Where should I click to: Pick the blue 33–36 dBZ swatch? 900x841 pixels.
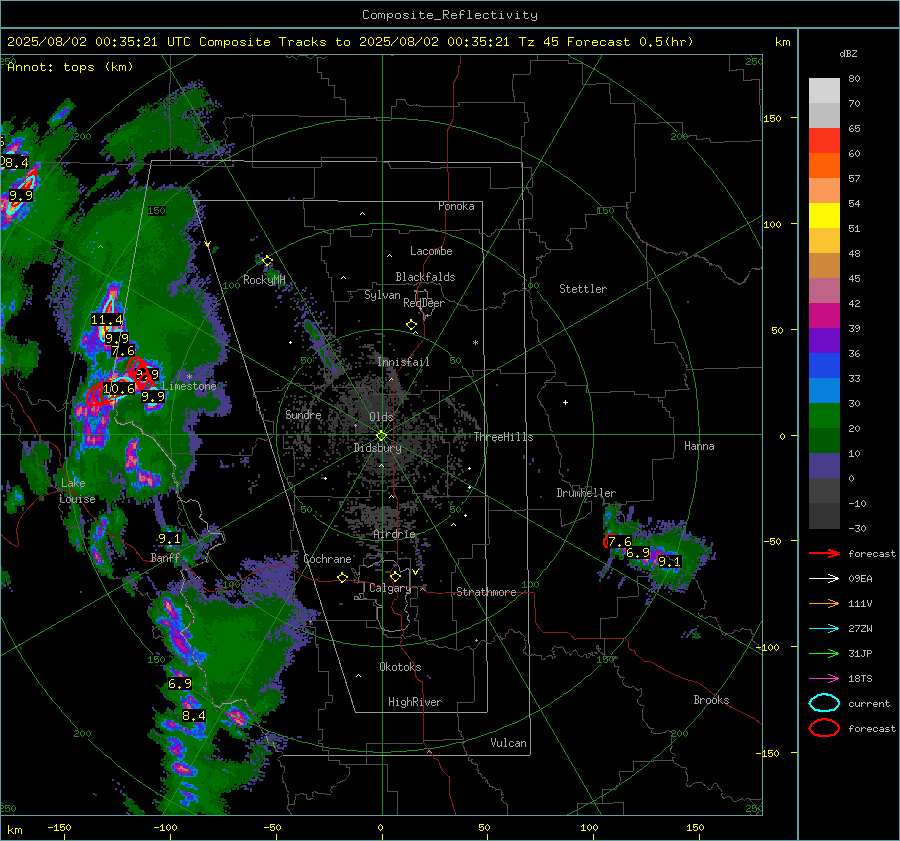824,366
